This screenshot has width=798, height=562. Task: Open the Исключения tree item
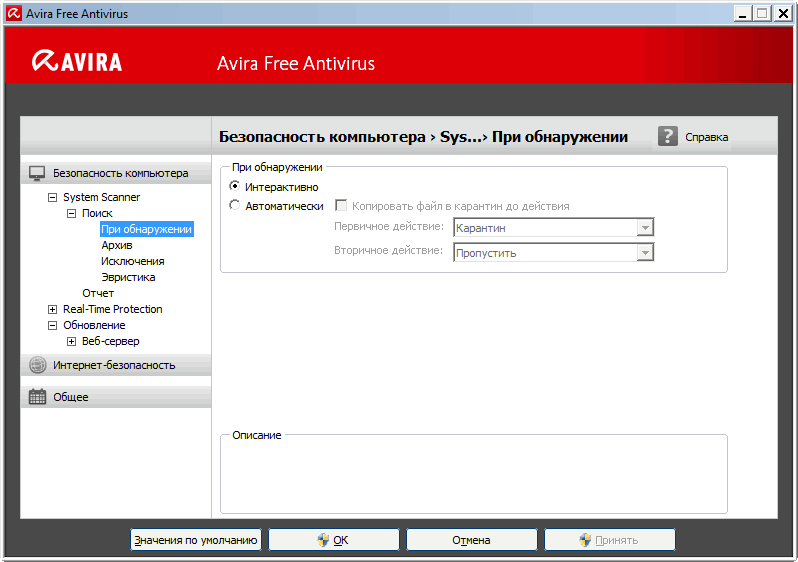click(x=133, y=261)
